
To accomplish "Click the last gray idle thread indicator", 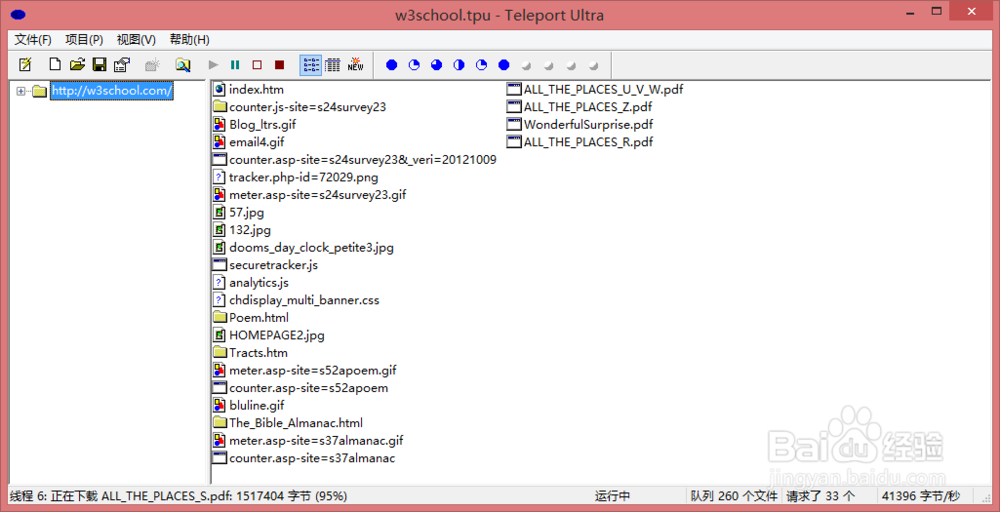I will (x=594, y=65).
